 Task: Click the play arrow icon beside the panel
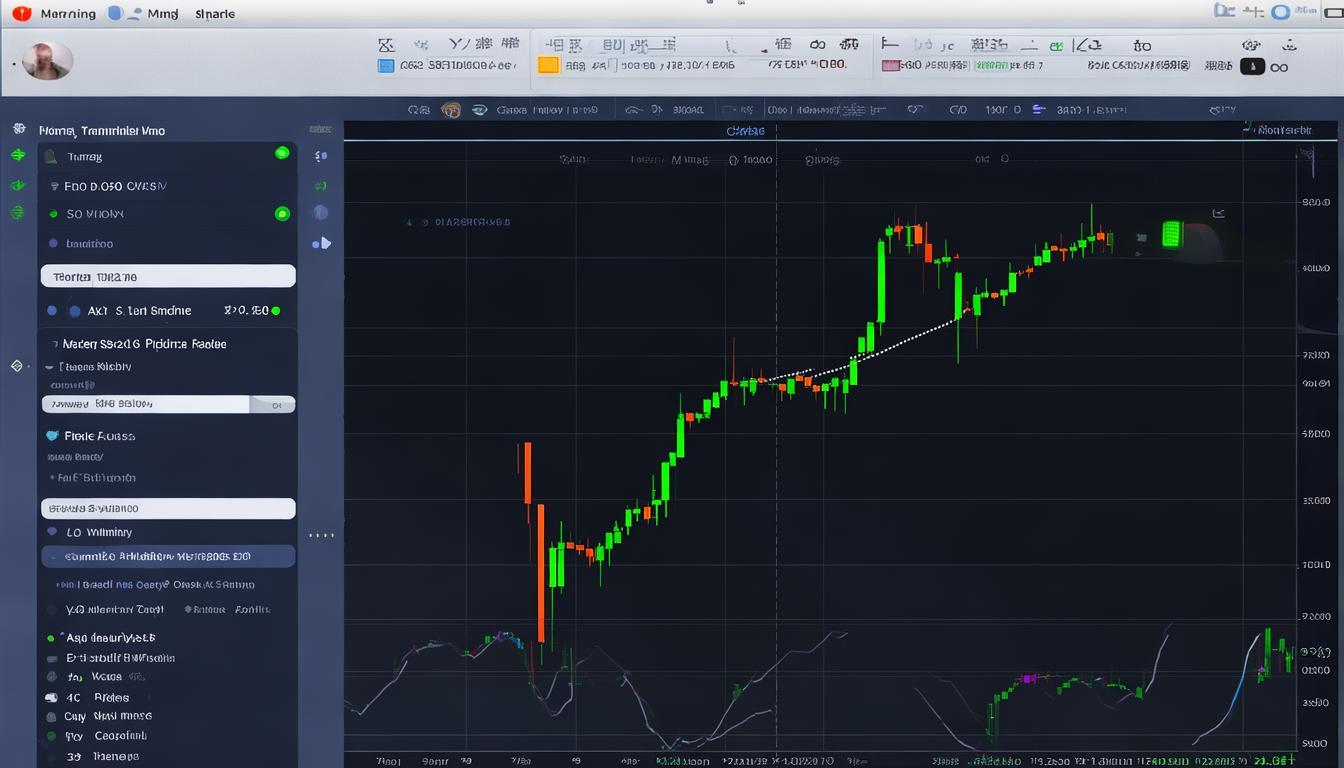point(322,243)
